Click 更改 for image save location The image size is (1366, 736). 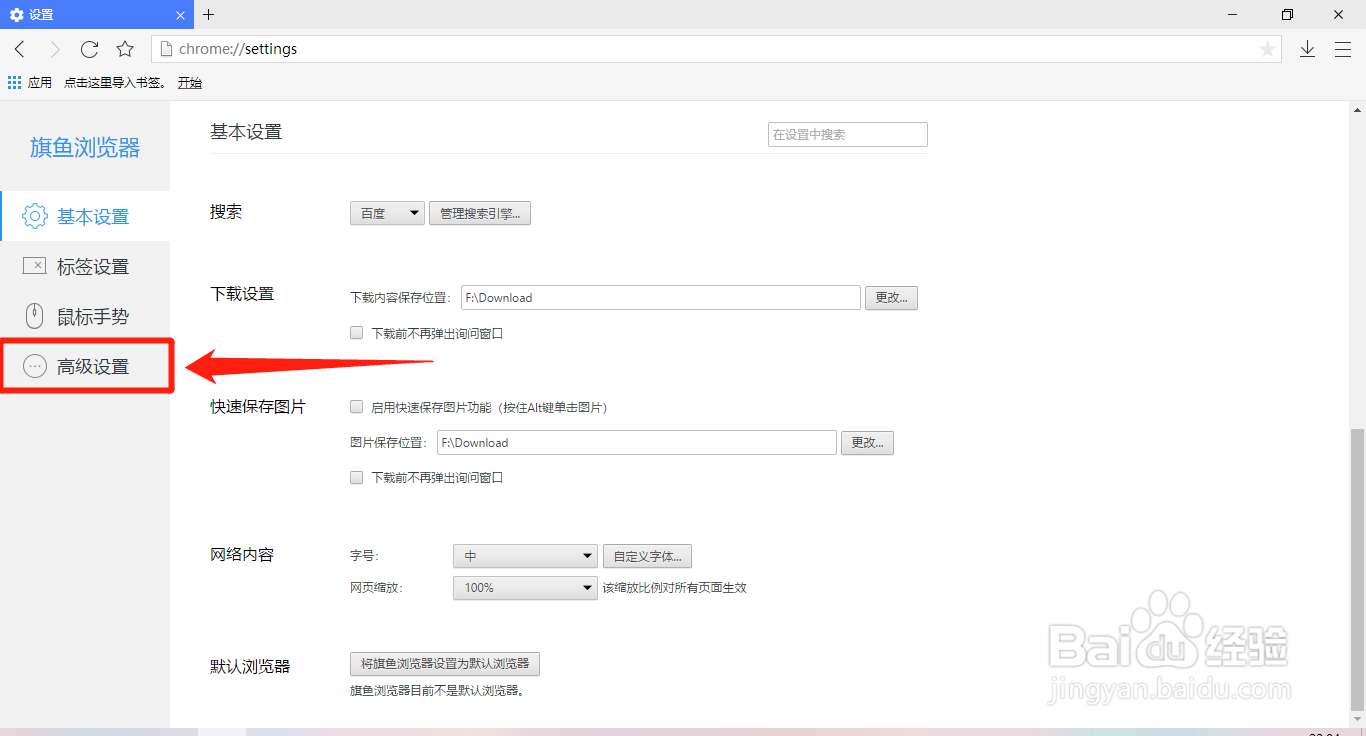tap(867, 442)
